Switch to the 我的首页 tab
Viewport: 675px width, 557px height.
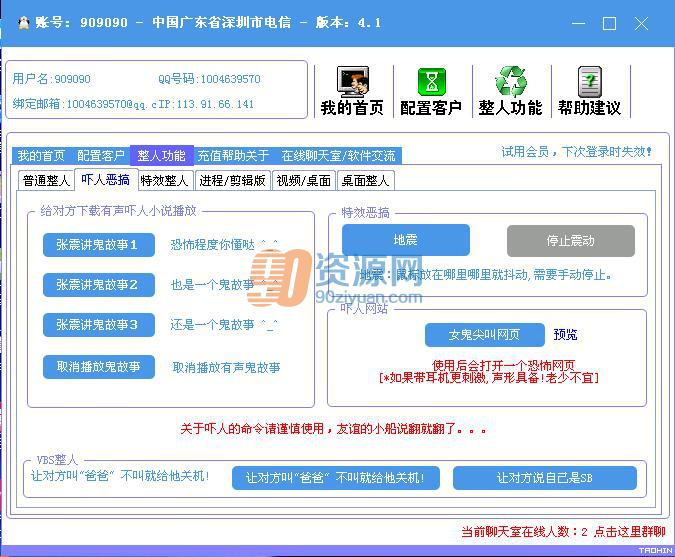click(x=41, y=155)
